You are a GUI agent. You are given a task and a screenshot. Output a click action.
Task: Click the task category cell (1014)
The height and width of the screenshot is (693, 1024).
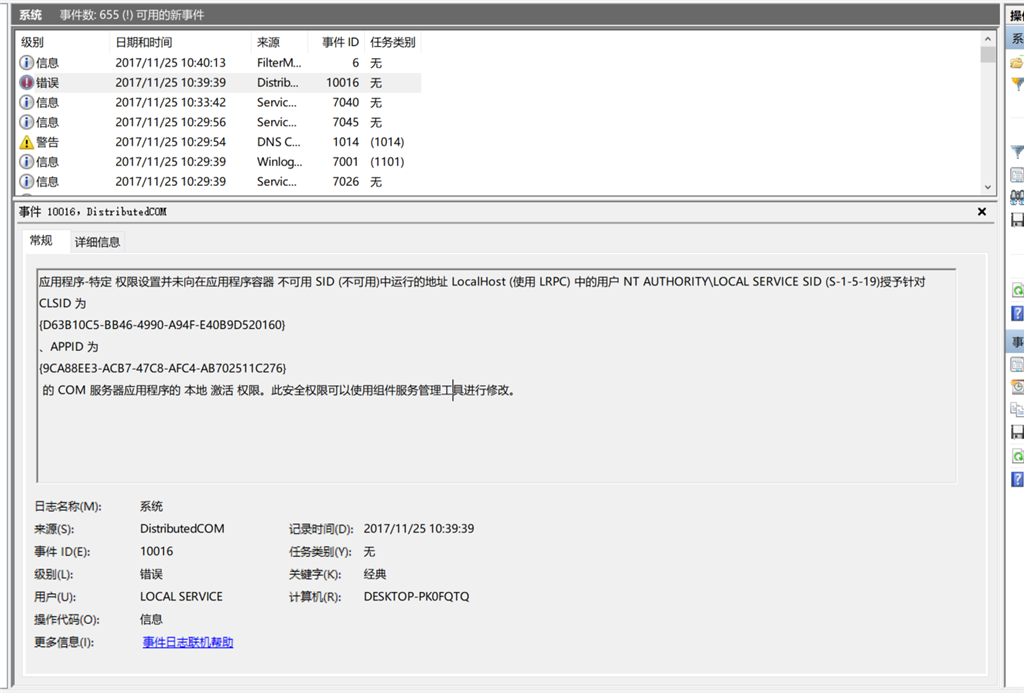[387, 142]
